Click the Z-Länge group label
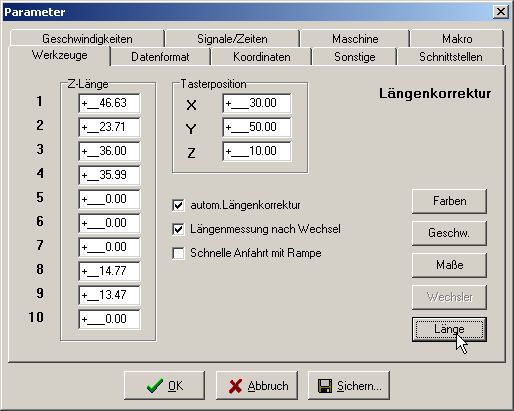 (x=88, y=84)
